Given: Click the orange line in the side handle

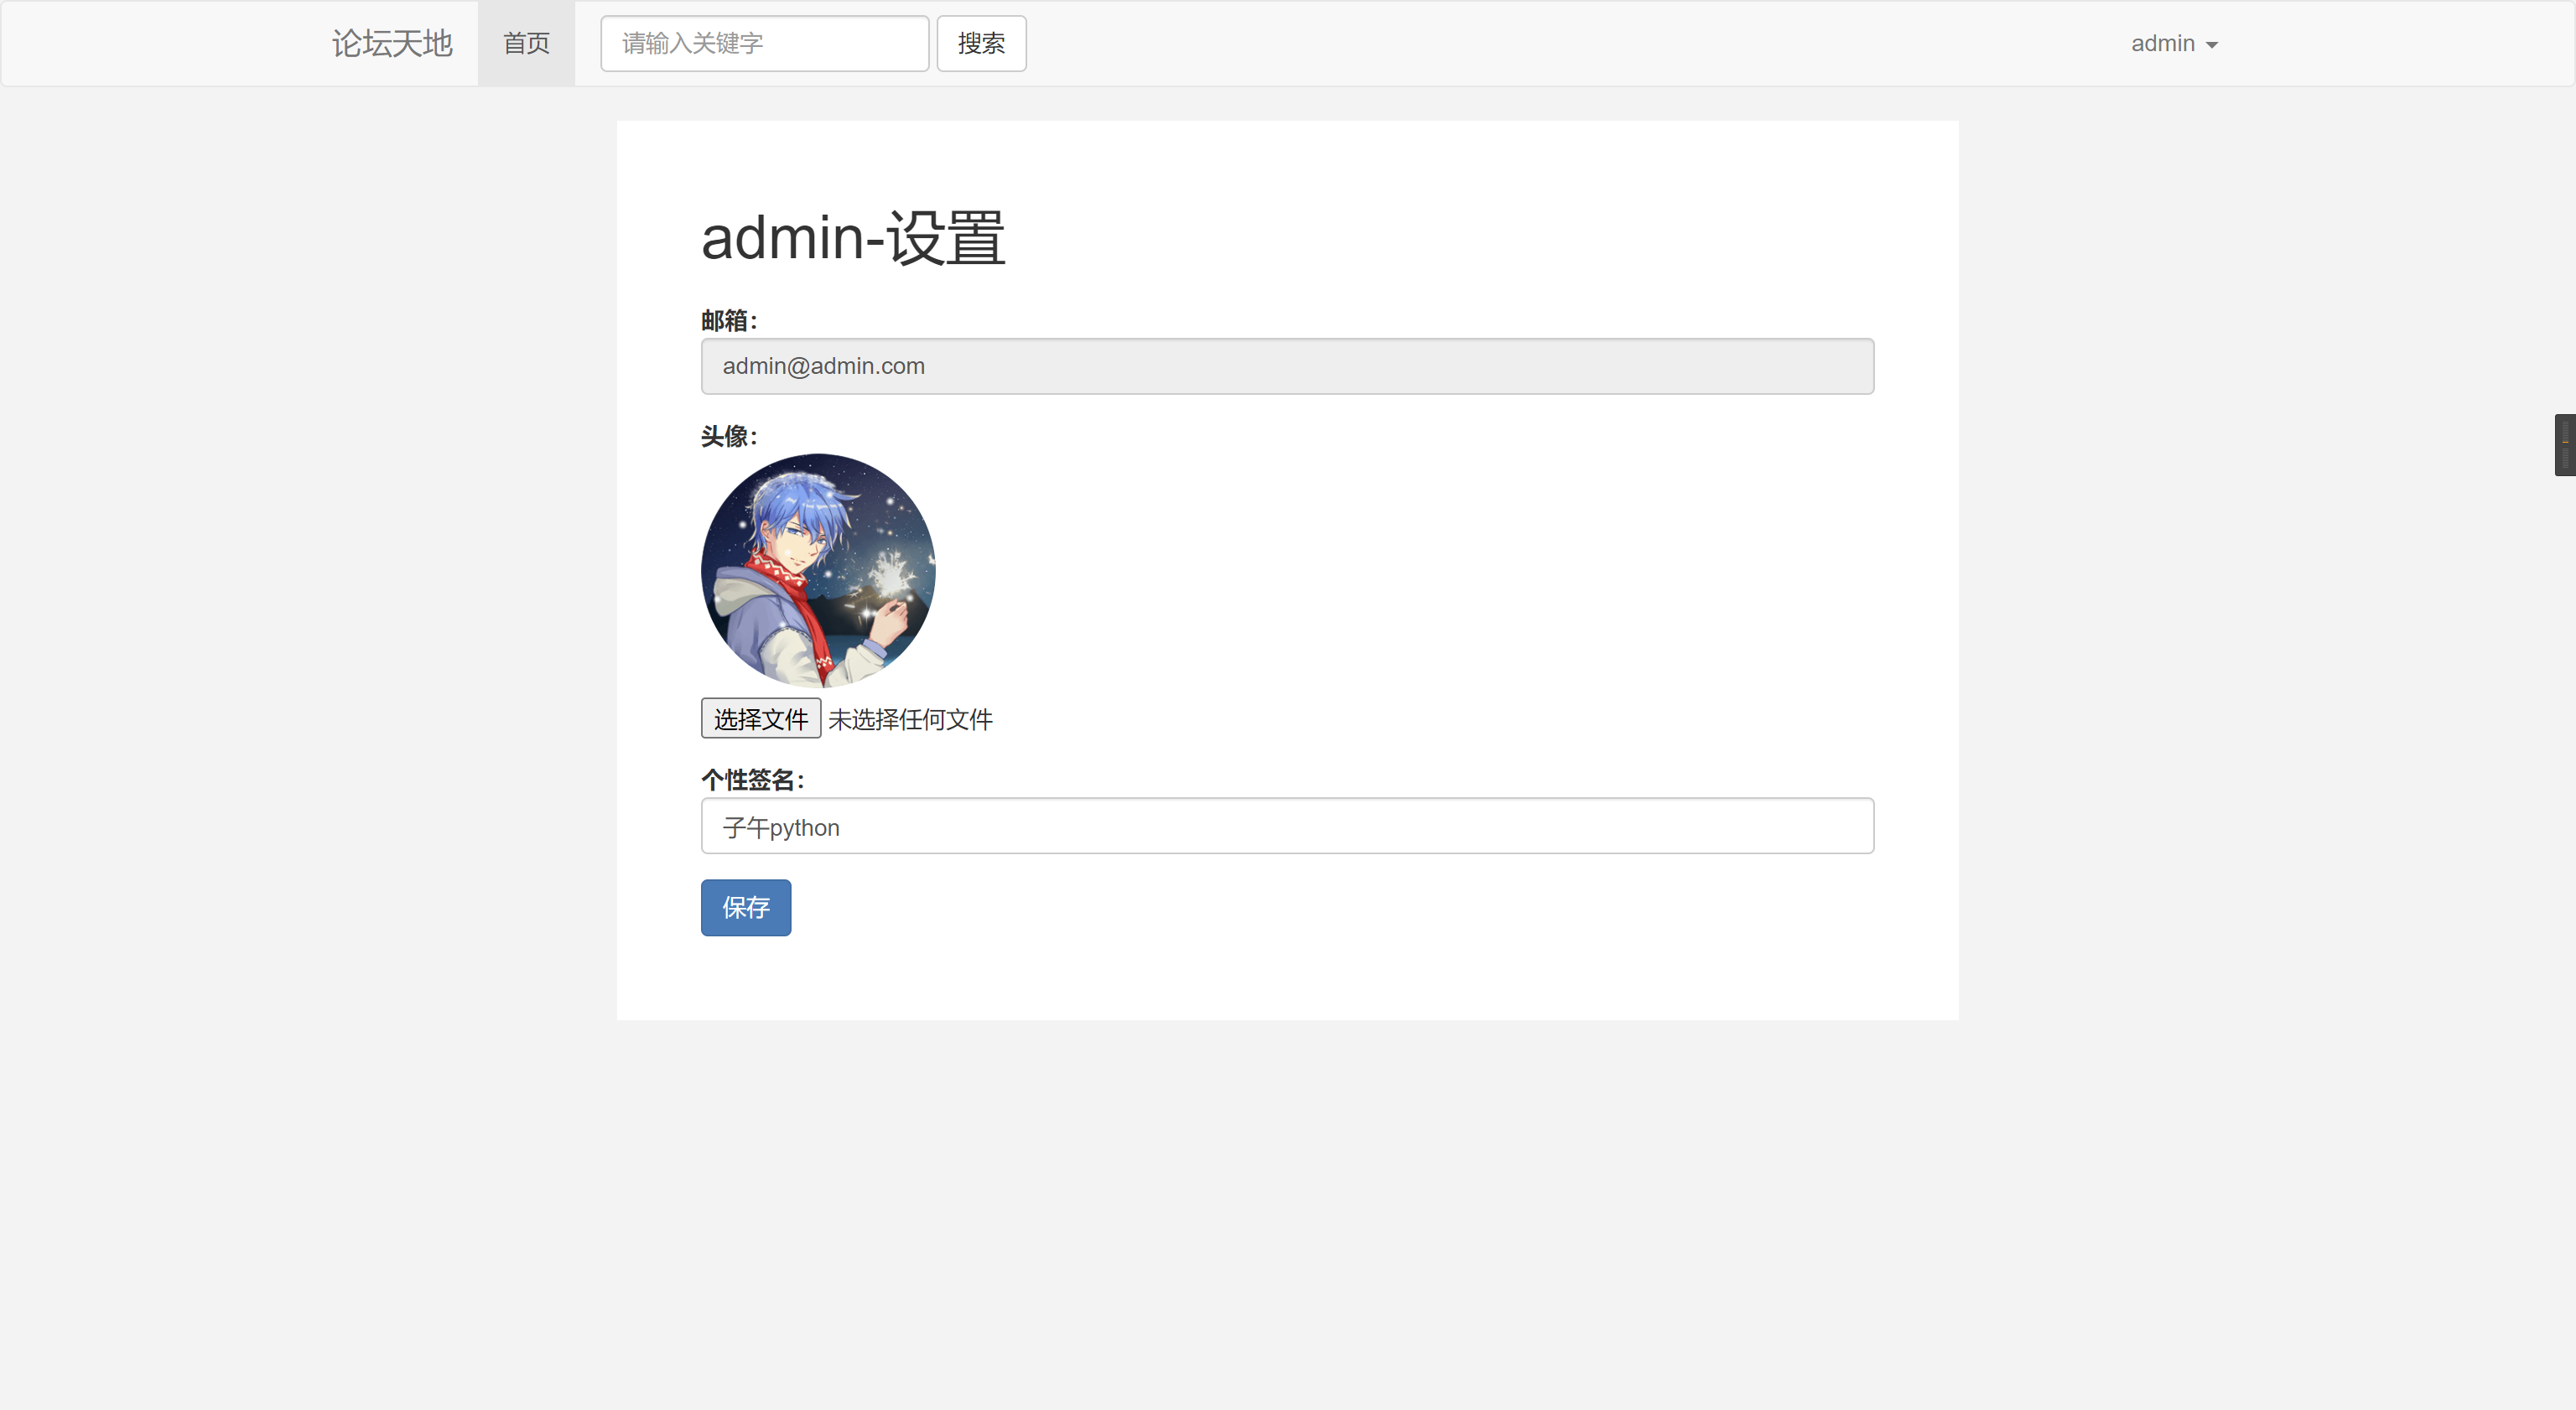Looking at the screenshot, I should [x=2566, y=442].
